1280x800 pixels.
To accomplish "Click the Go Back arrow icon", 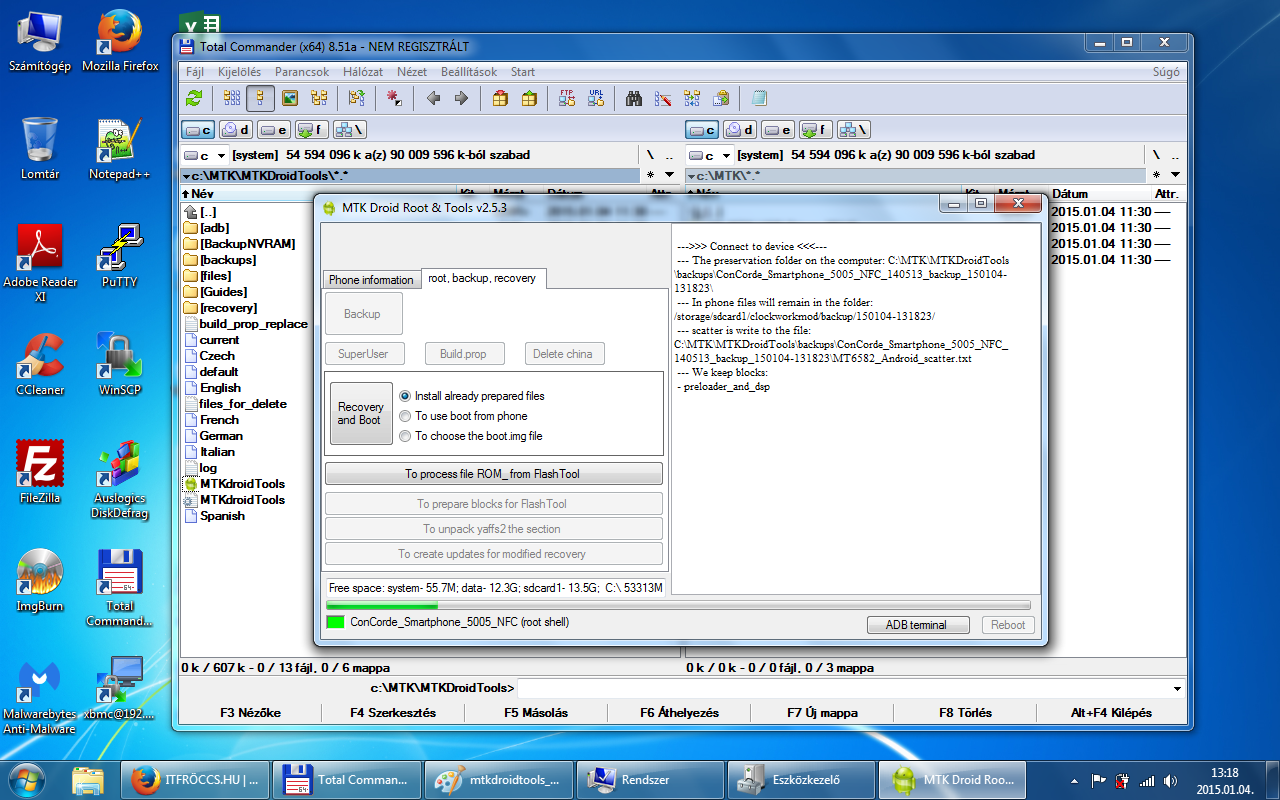I will (433, 98).
